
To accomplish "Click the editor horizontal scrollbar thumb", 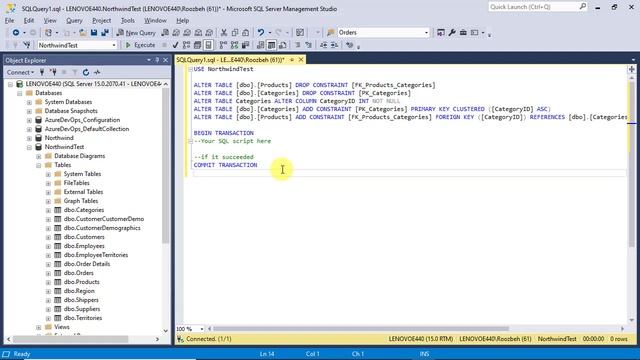I will pyautogui.click(x=361, y=329).
